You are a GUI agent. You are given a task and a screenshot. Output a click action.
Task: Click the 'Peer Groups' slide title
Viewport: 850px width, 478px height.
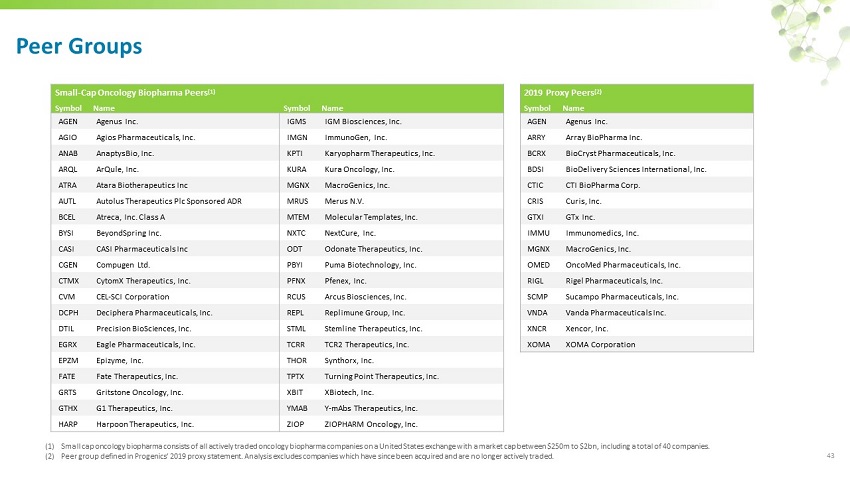pyautogui.click(x=79, y=46)
